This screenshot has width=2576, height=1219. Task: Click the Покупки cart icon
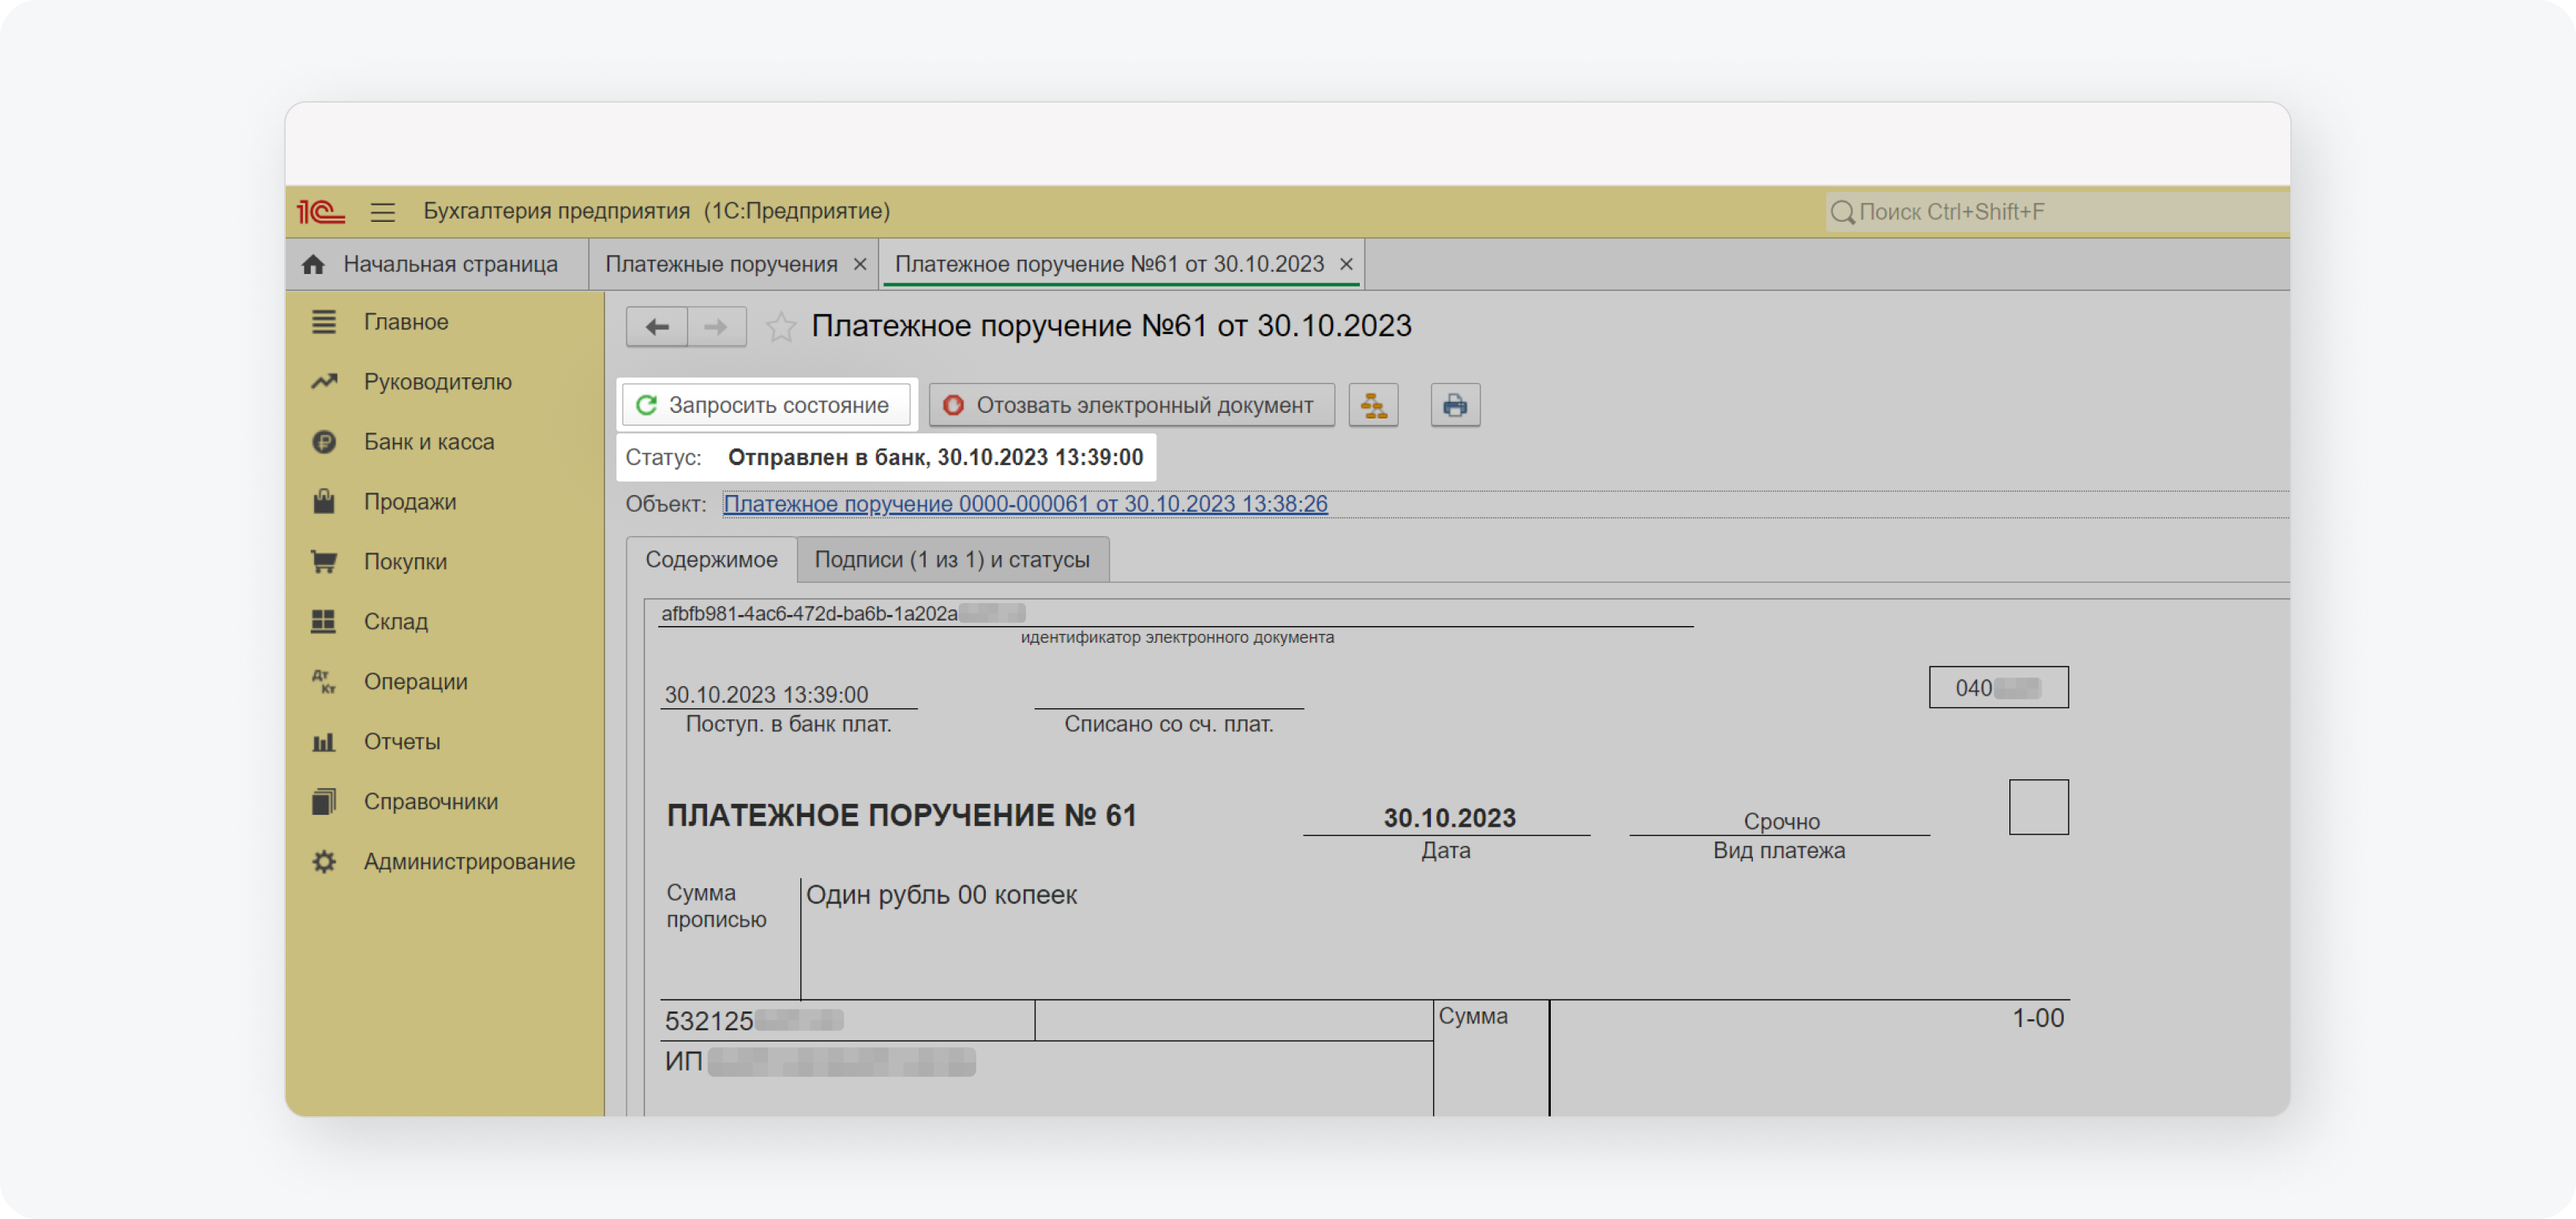pos(323,562)
